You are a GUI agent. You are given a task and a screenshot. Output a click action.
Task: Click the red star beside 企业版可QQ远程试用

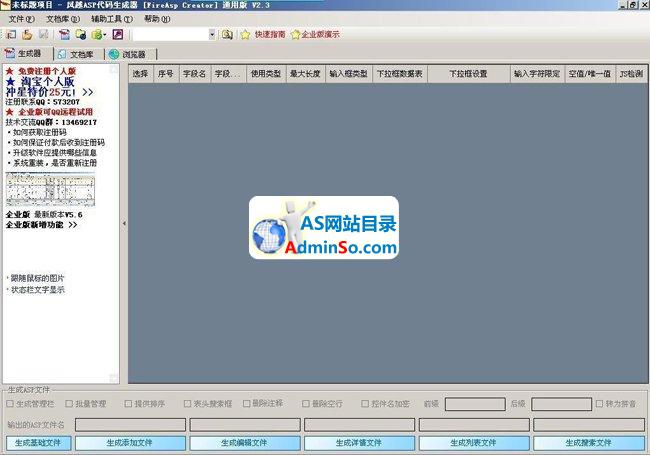[10, 112]
